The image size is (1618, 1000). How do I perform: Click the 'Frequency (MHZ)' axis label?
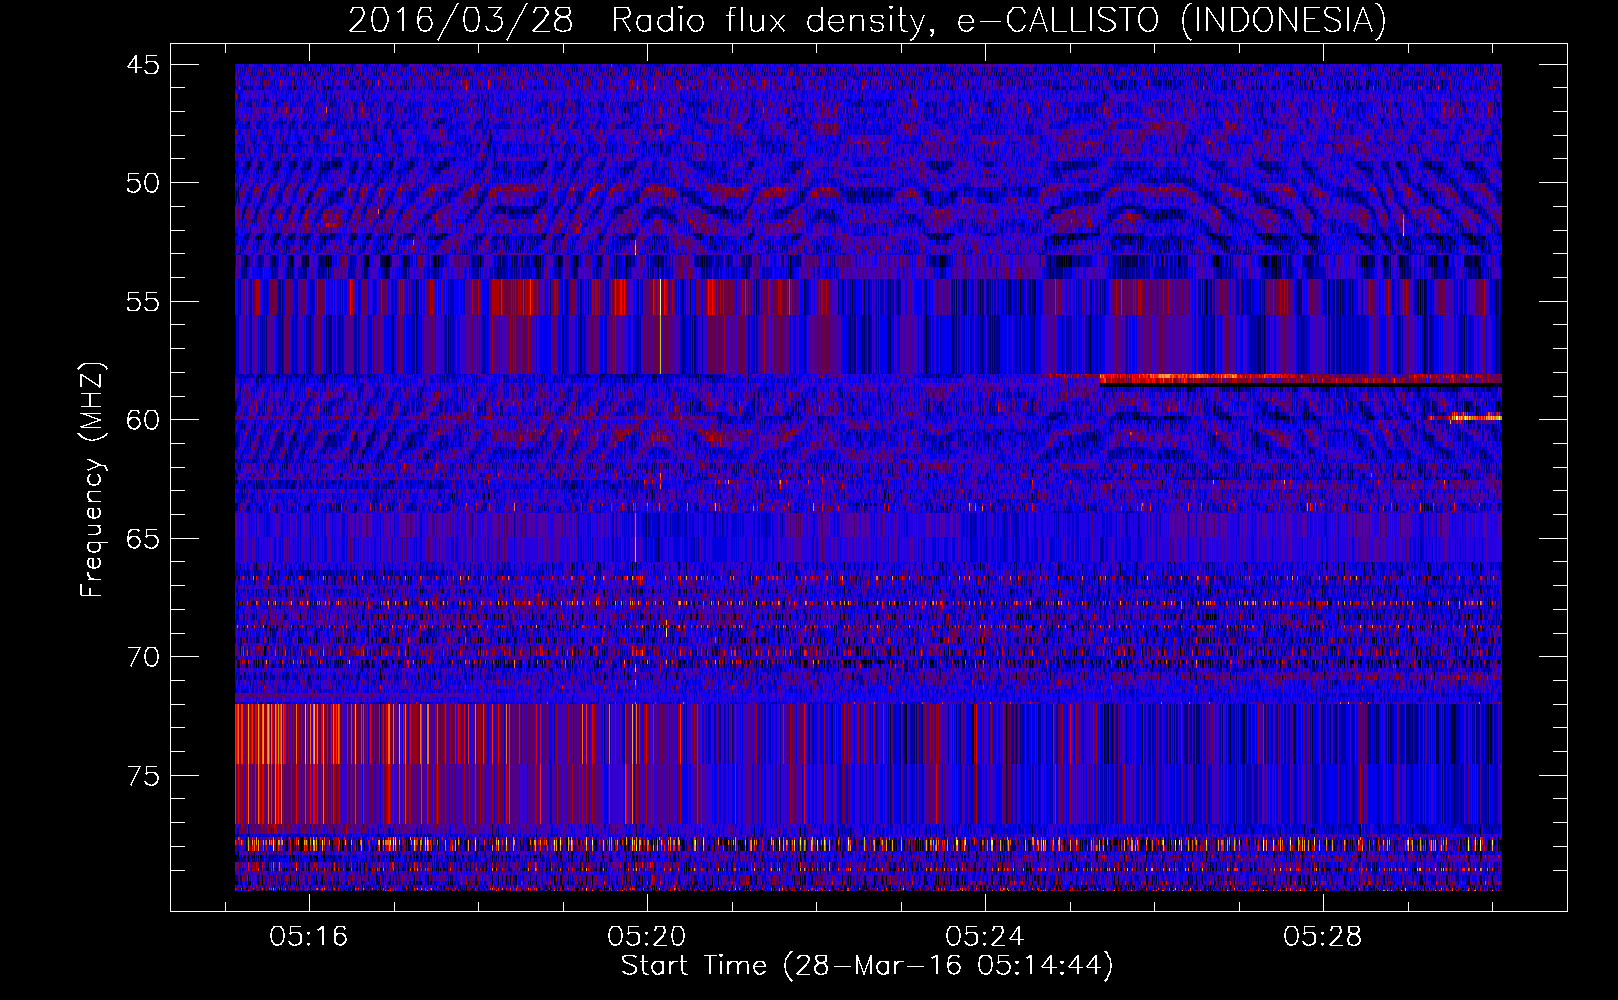[x=92, y=480]
